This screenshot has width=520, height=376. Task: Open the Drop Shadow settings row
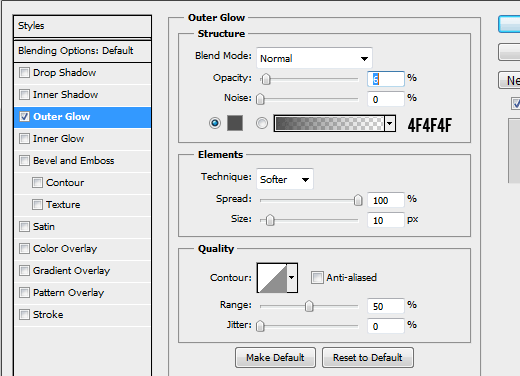pyautogui.click(x=82, y=73)
